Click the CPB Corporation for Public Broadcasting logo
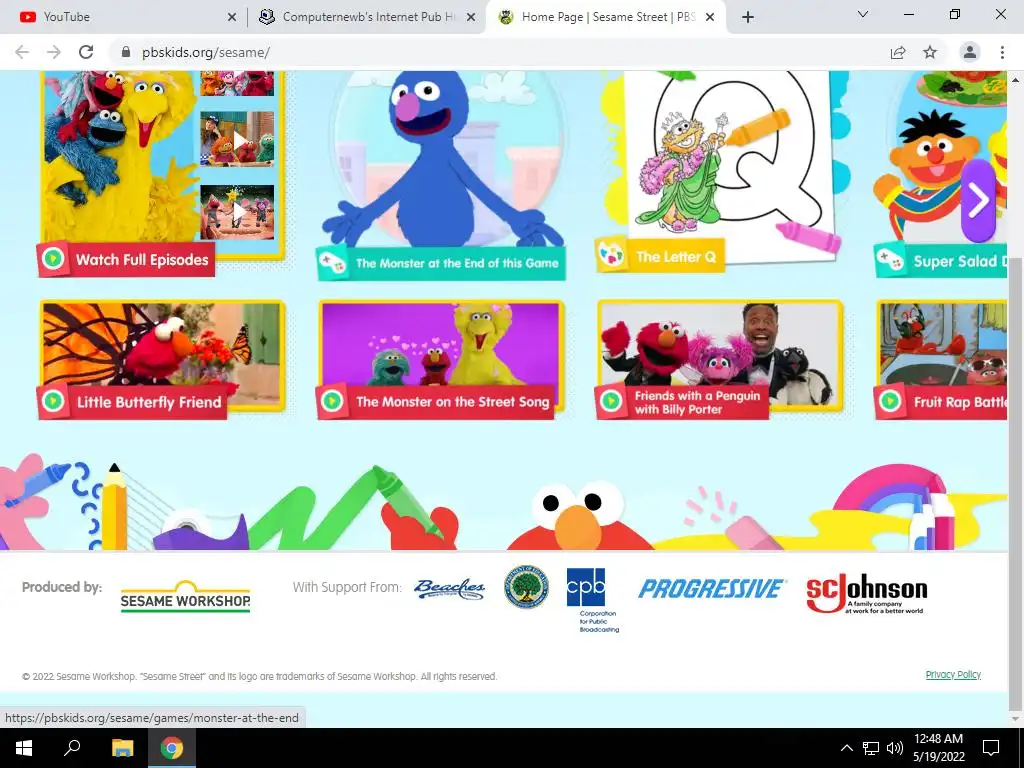 point(592,600)
